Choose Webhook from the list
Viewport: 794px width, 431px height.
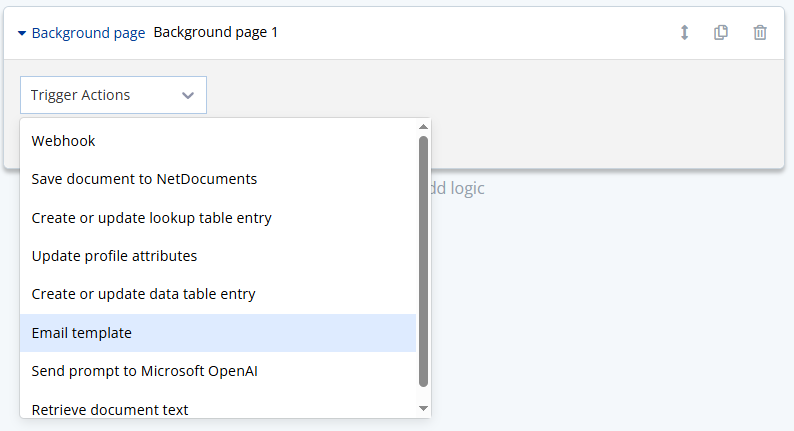coord(218,141)
